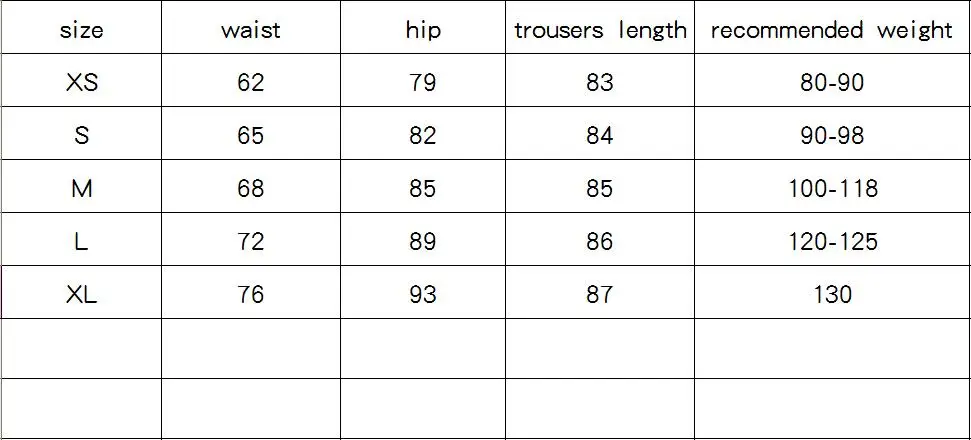
Task: Select the XS size cell
Action: click(81, 80)
